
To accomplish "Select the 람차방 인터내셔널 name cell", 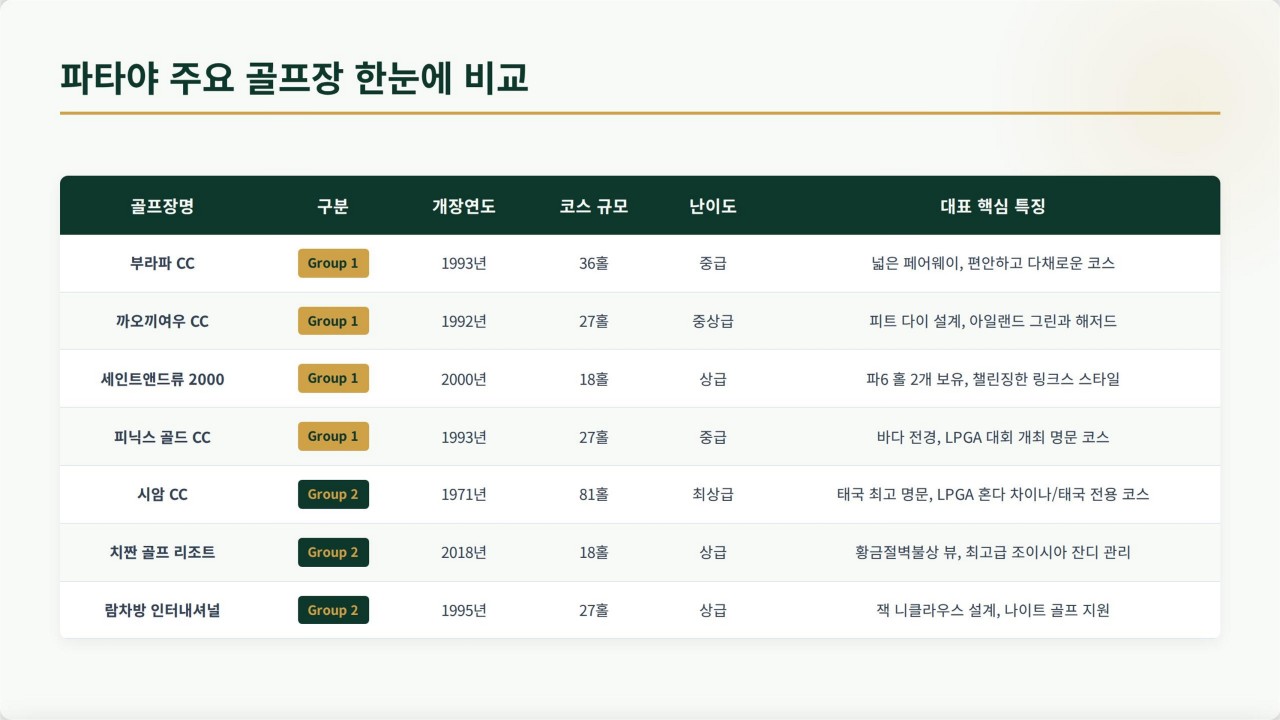I will tap(162, 610).
